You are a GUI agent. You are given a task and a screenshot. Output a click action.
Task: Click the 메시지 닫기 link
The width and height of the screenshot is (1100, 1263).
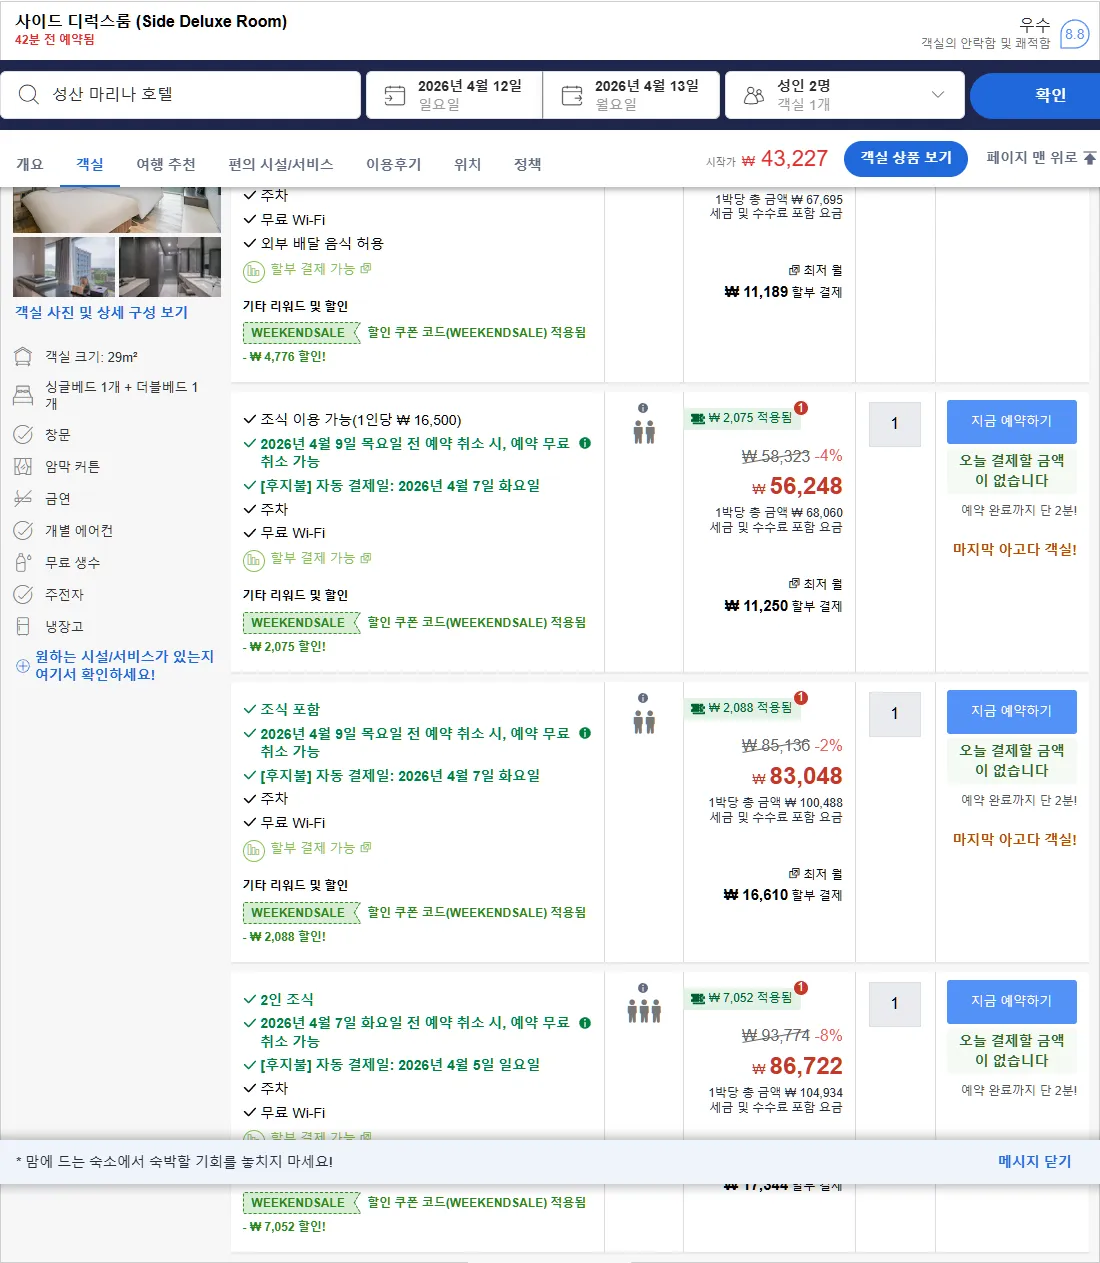pyautogui.click(x=1035, y=1161)
